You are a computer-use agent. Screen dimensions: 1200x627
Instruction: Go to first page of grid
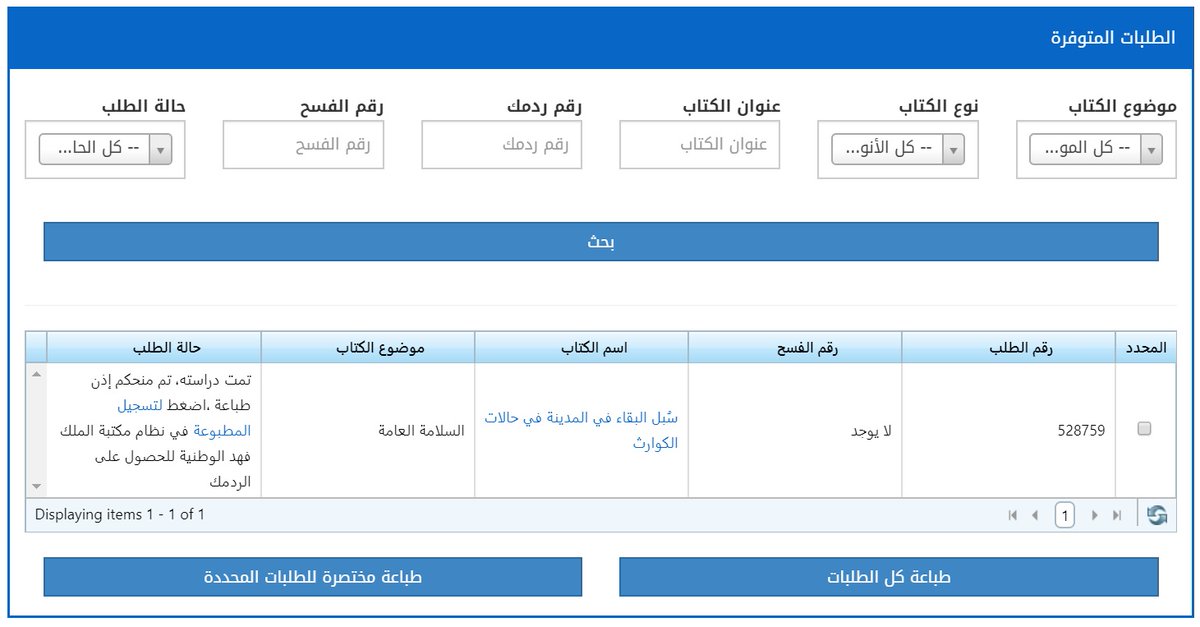pyautogui.click(x=1013, y=515)
